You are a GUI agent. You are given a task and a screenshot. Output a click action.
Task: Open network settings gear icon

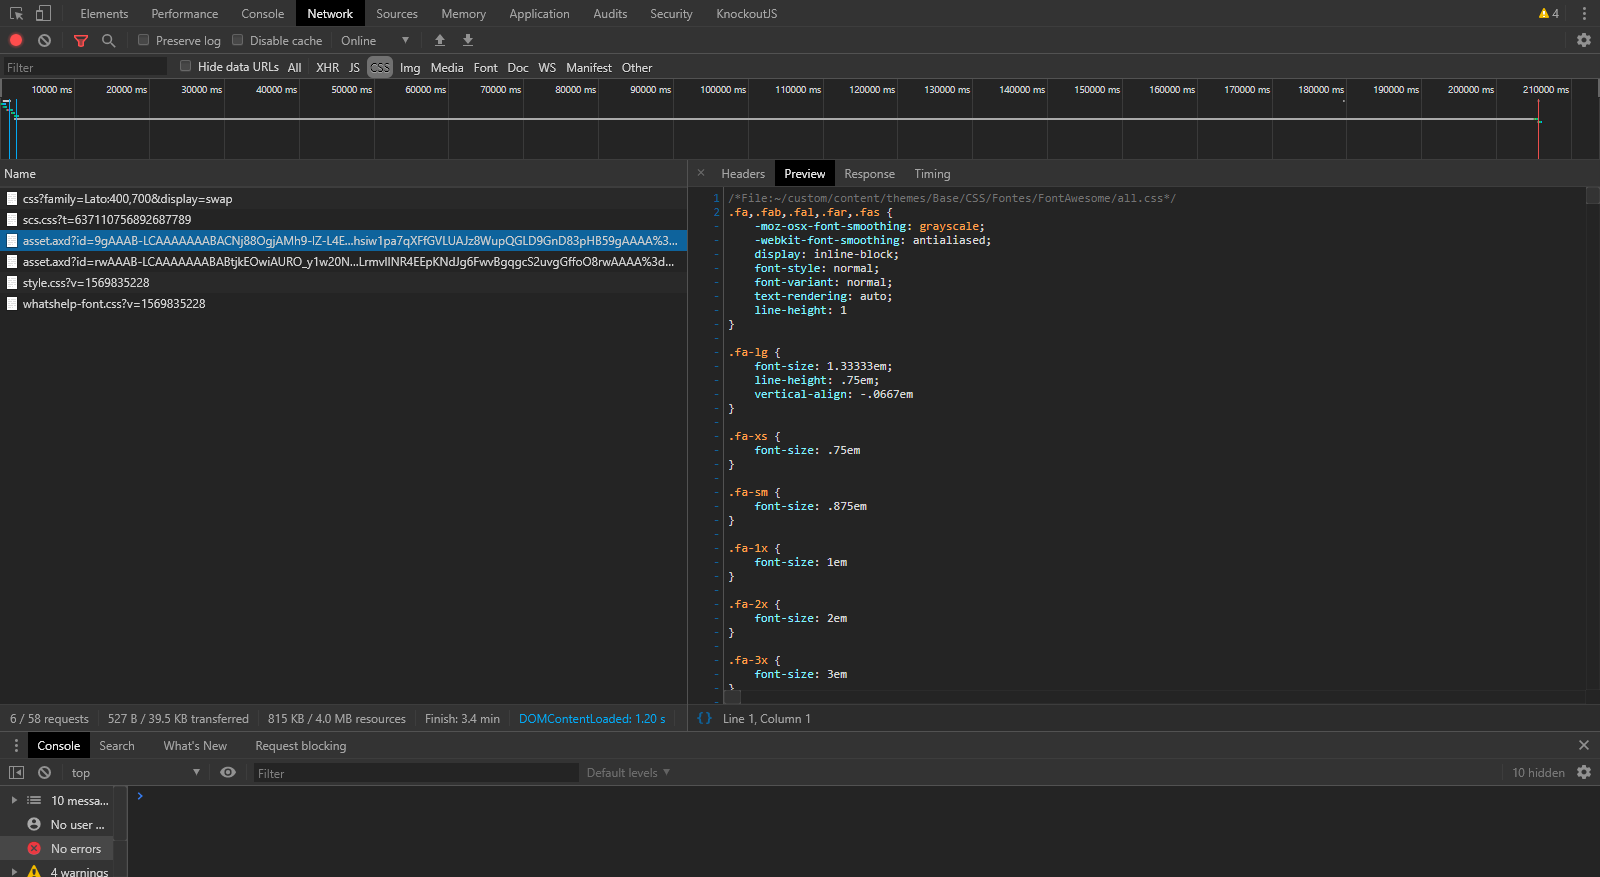coord(1584,40)
